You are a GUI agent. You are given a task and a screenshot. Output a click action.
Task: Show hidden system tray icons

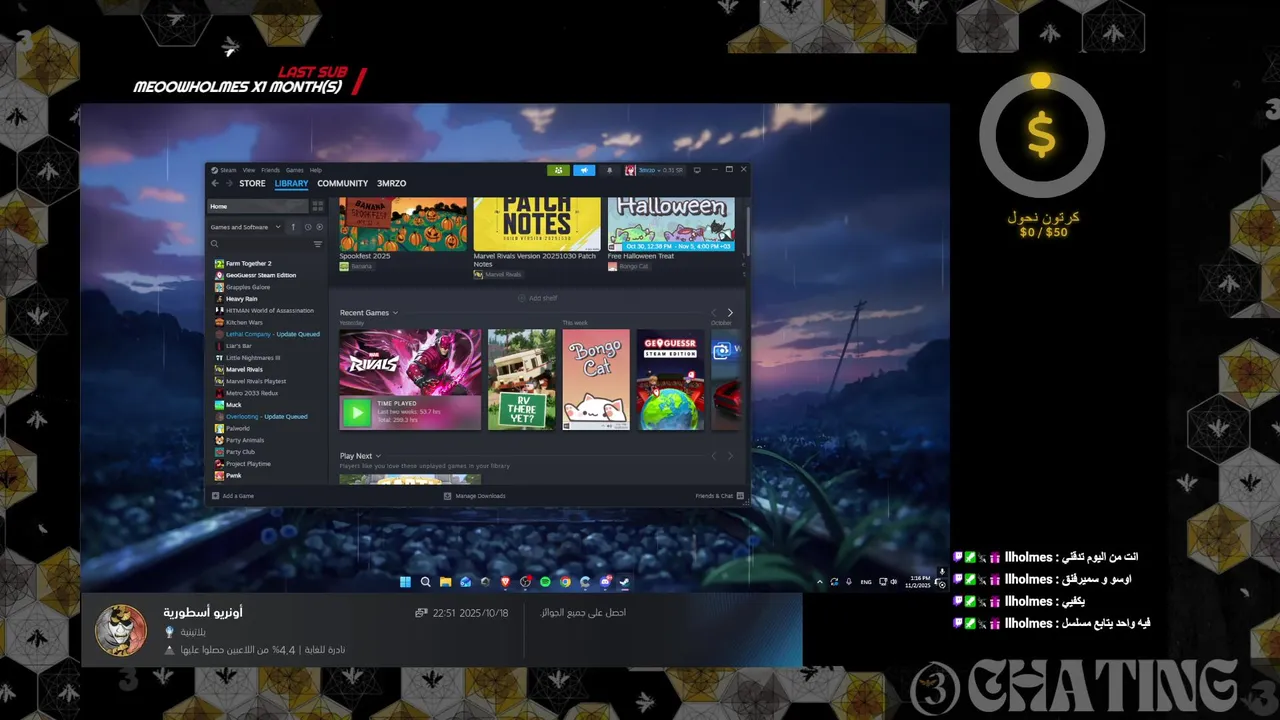coord(820,582)
